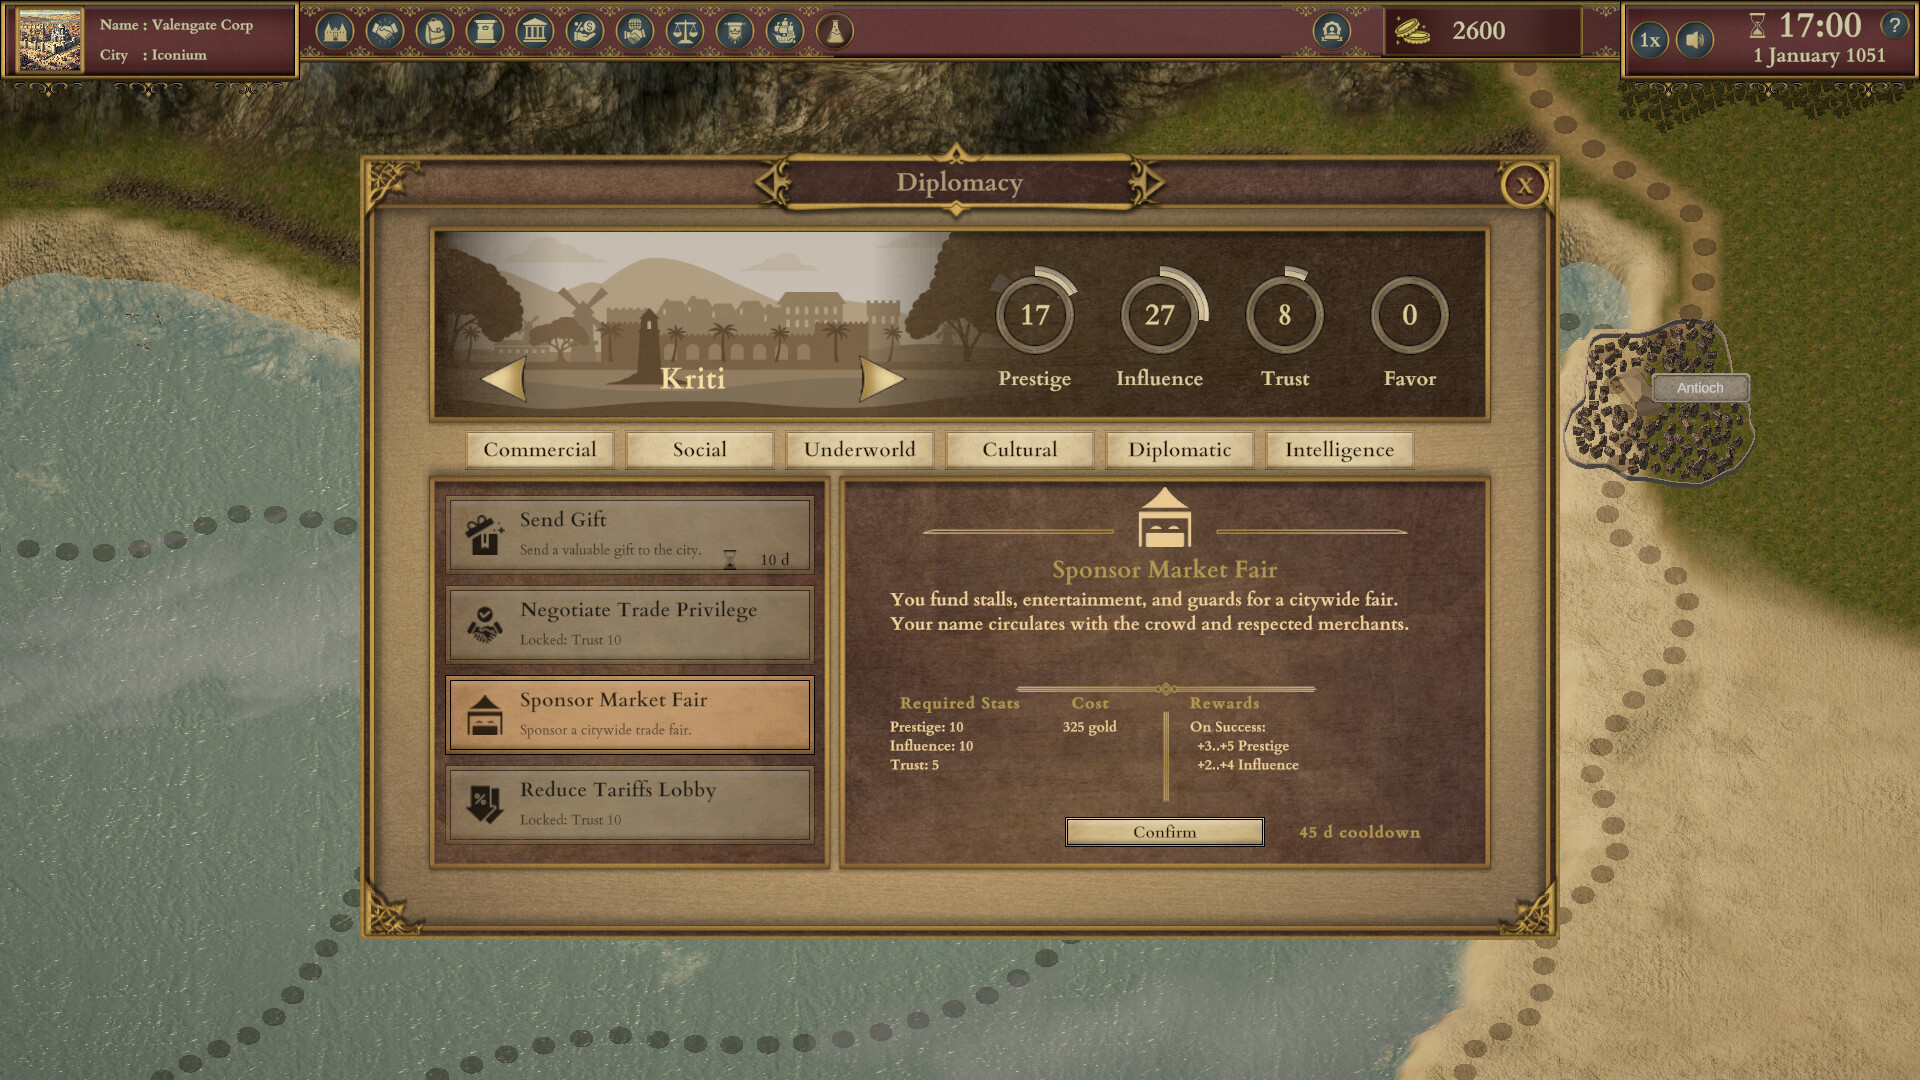
Task: Open the sailing ship icon
Action: [x=785, y=32]
